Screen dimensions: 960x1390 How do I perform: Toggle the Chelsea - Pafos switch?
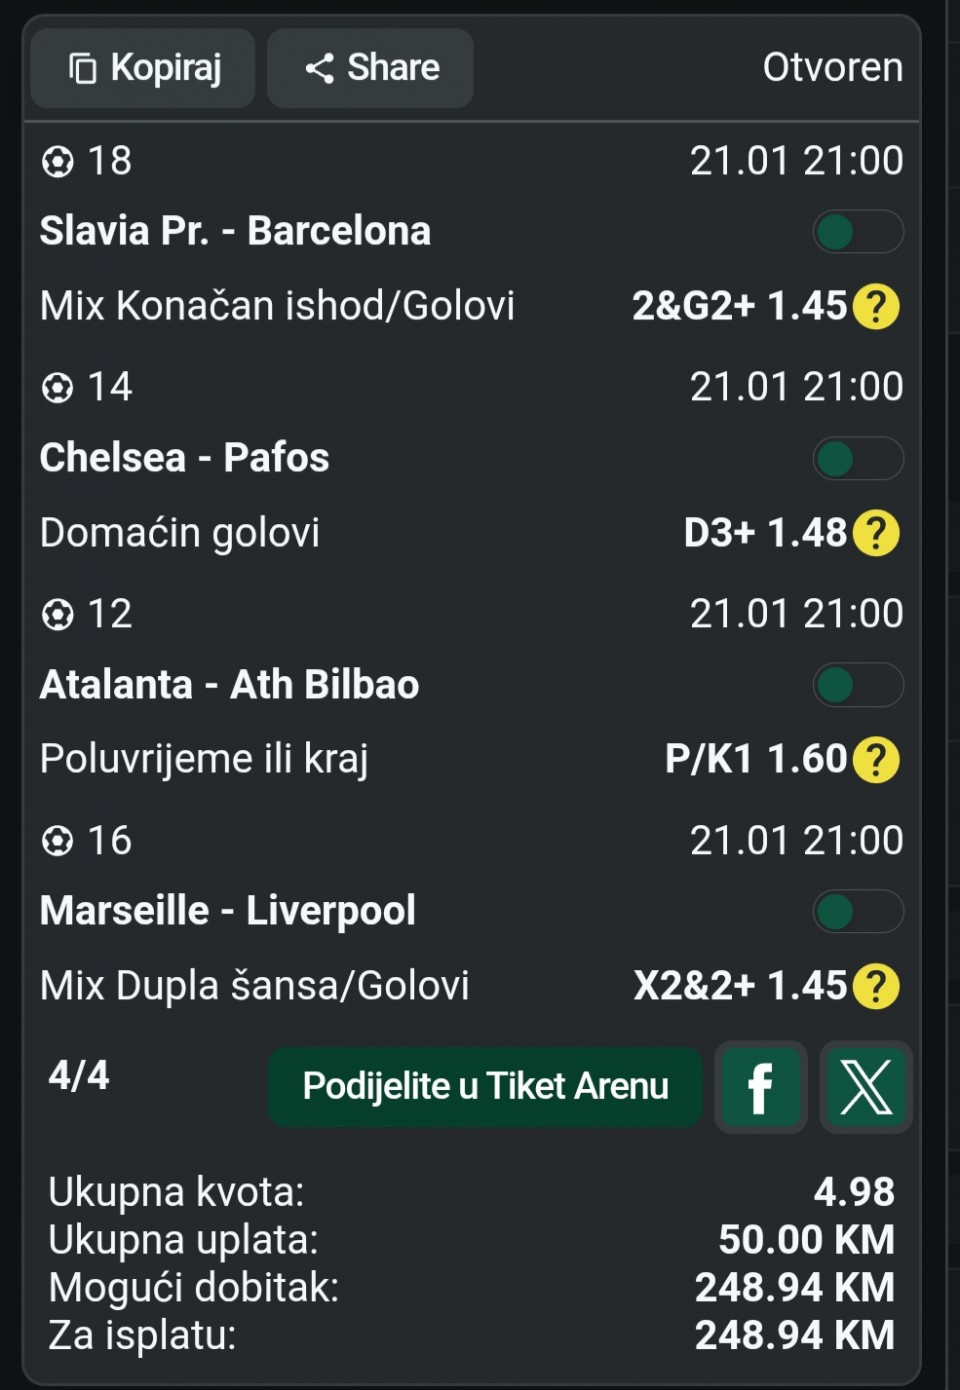point(858,459)
